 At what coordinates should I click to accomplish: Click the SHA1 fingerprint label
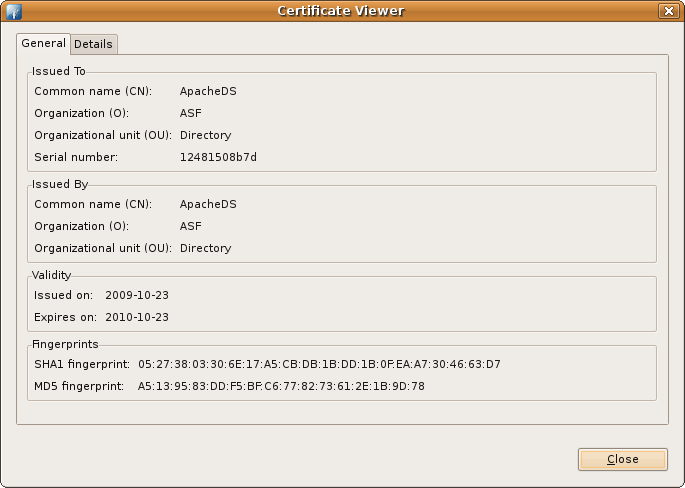tap(82, 364)
